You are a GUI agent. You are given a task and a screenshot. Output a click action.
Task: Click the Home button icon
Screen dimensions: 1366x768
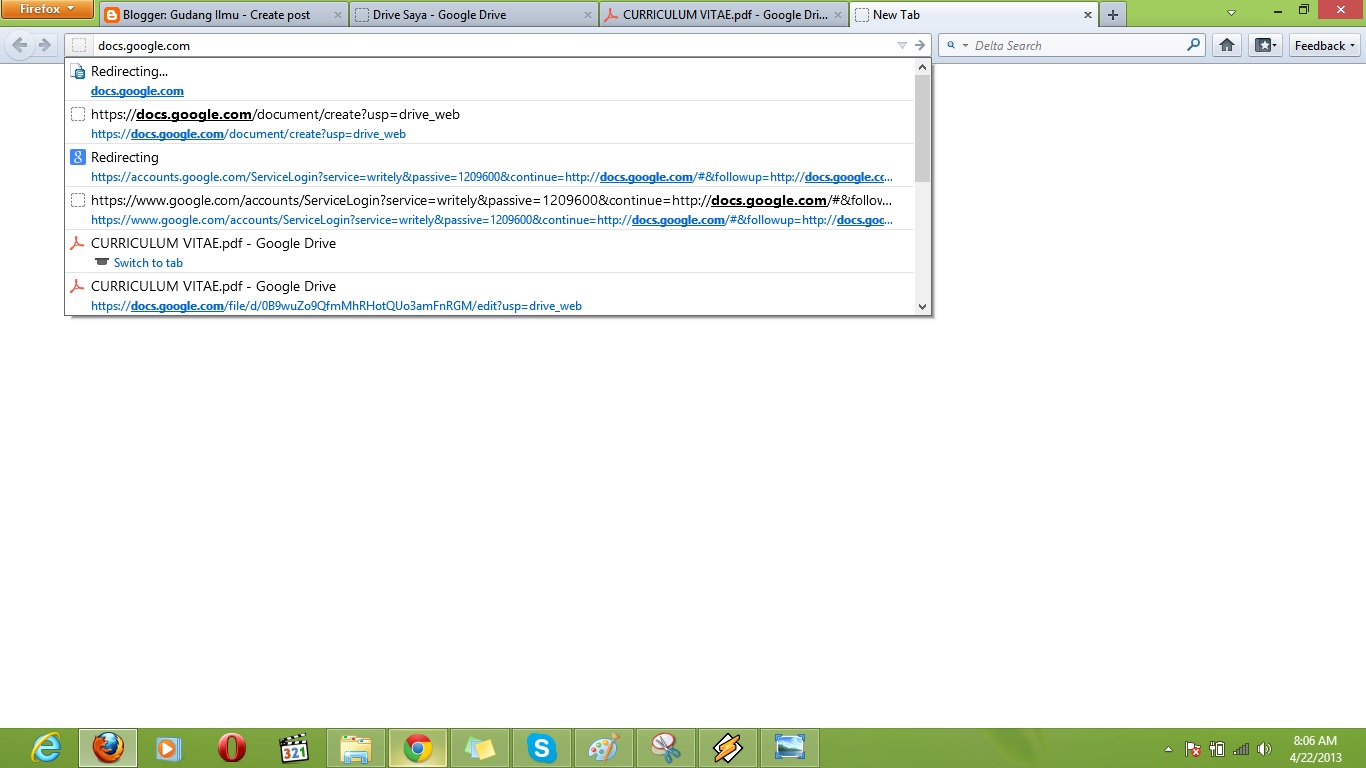tap(1227, 45)
